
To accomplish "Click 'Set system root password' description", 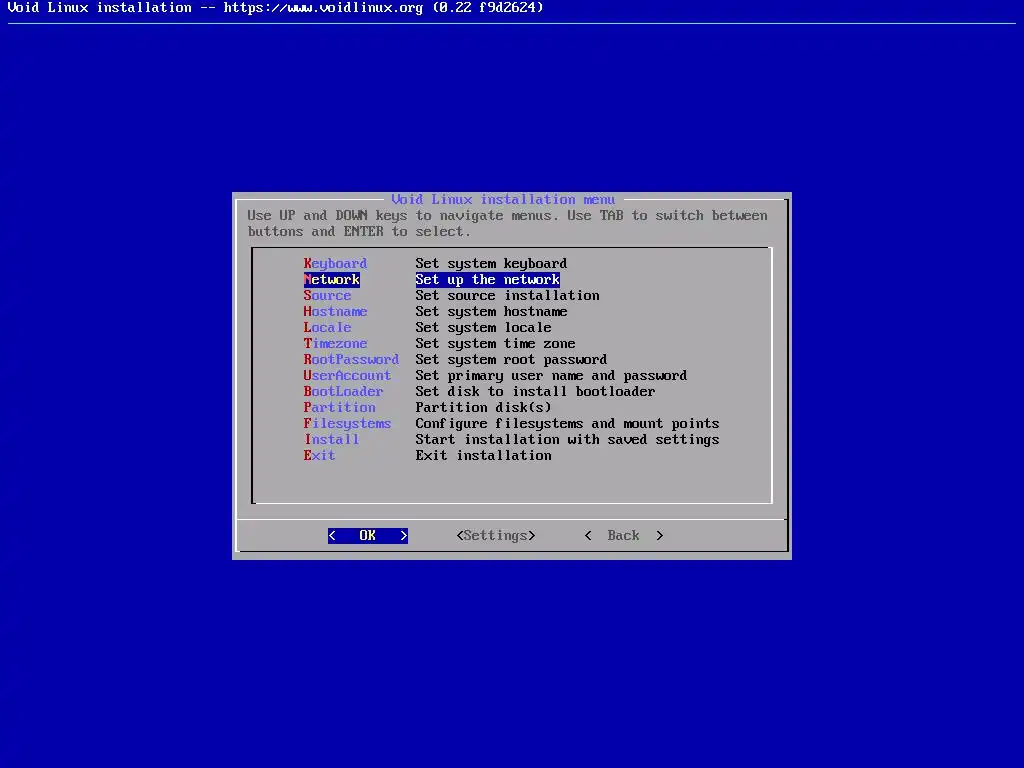I will pyautogui.click(x=511, y=359).
